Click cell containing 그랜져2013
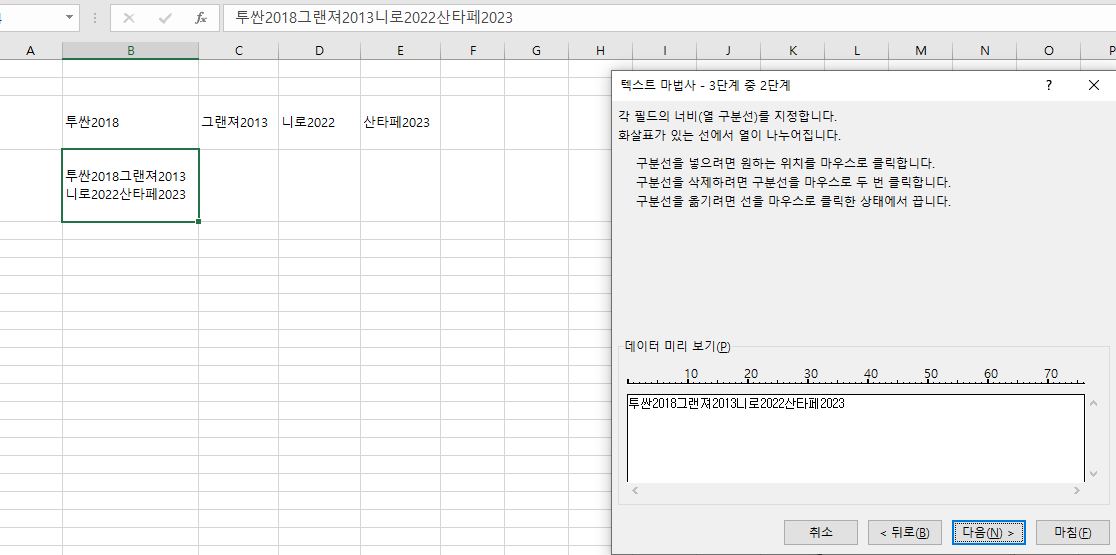This screenshot has width=1116, height=555. [x=238, y=122]
